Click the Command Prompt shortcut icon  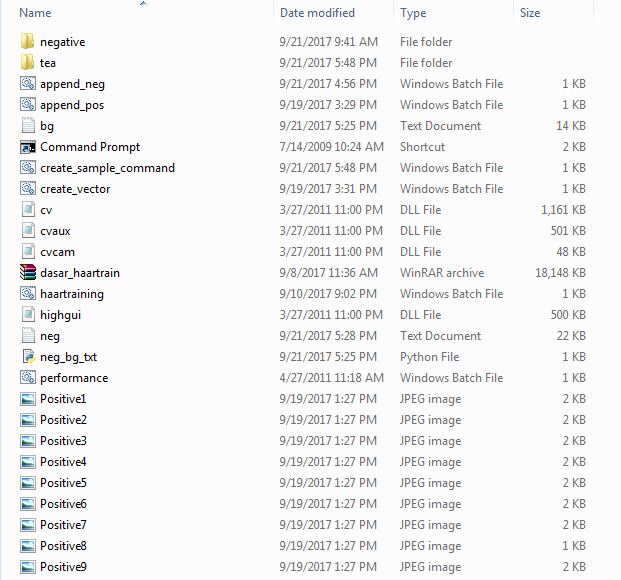coord(28,147)
